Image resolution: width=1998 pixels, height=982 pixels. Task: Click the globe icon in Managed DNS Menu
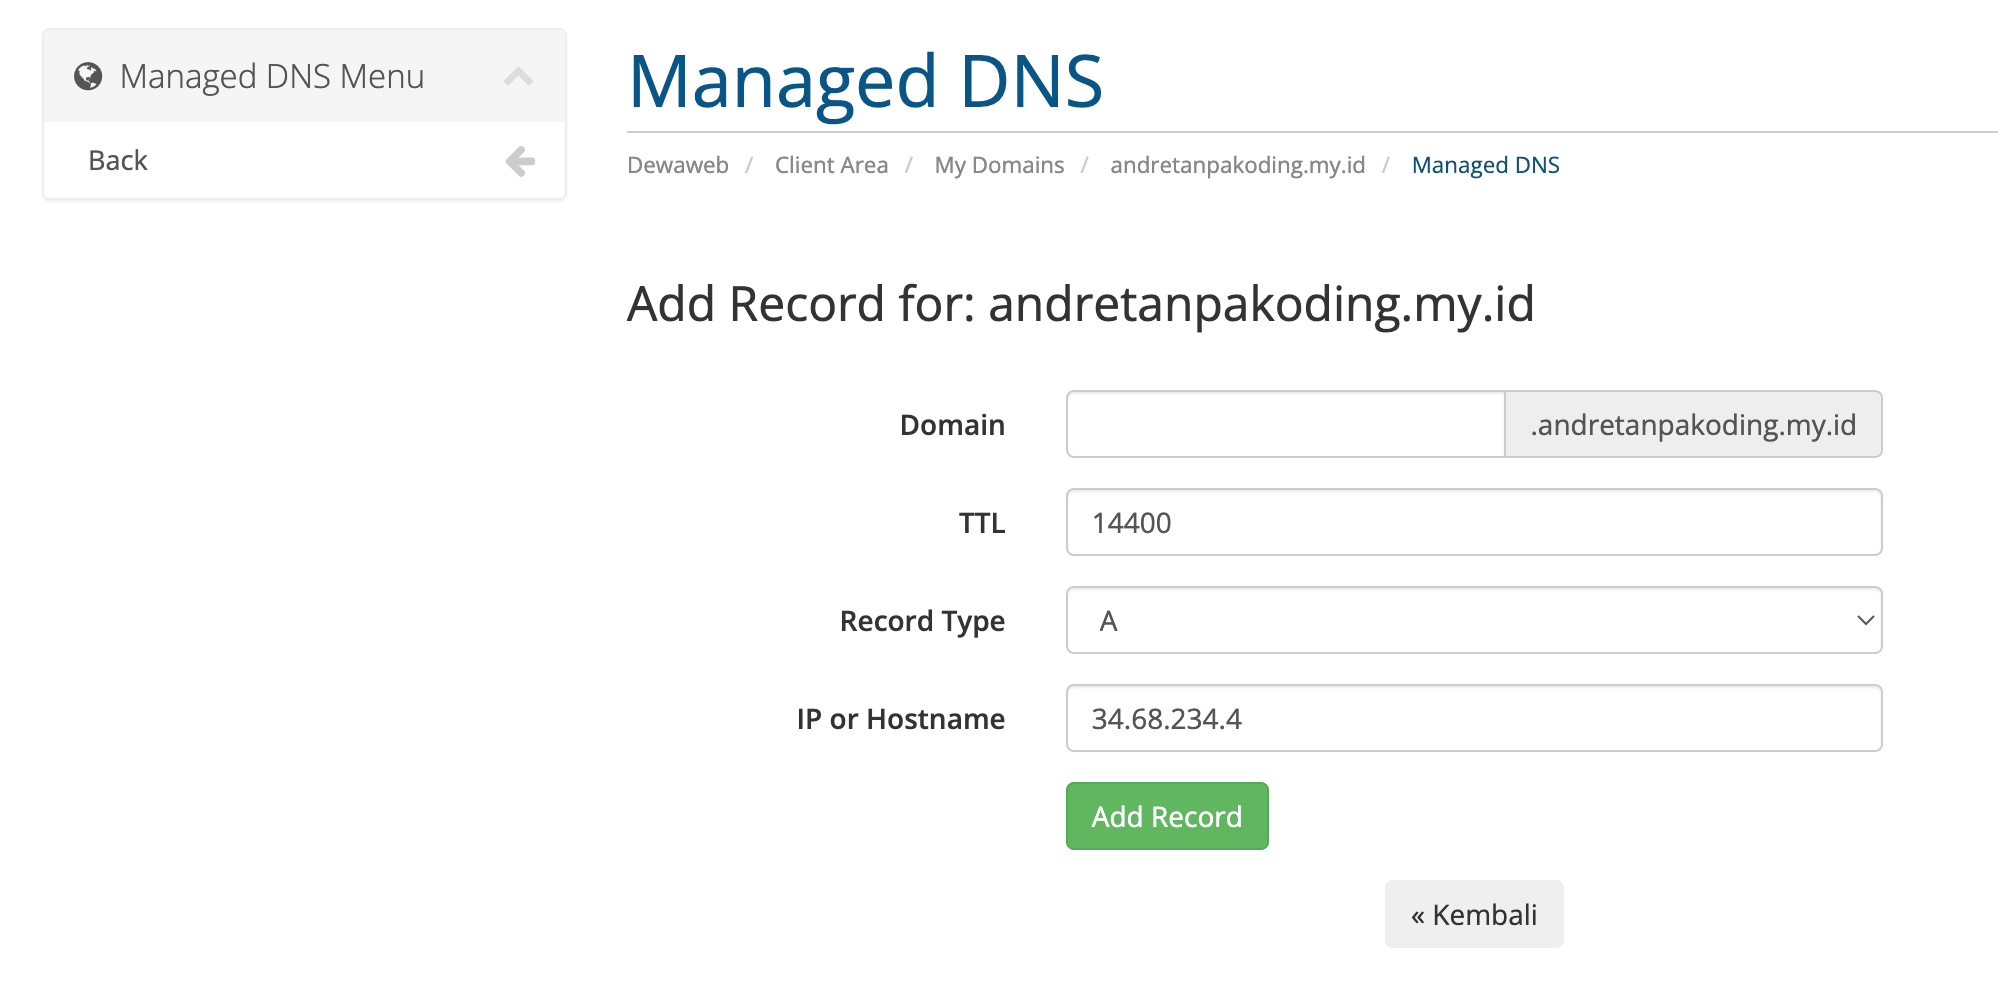point(89,74)
